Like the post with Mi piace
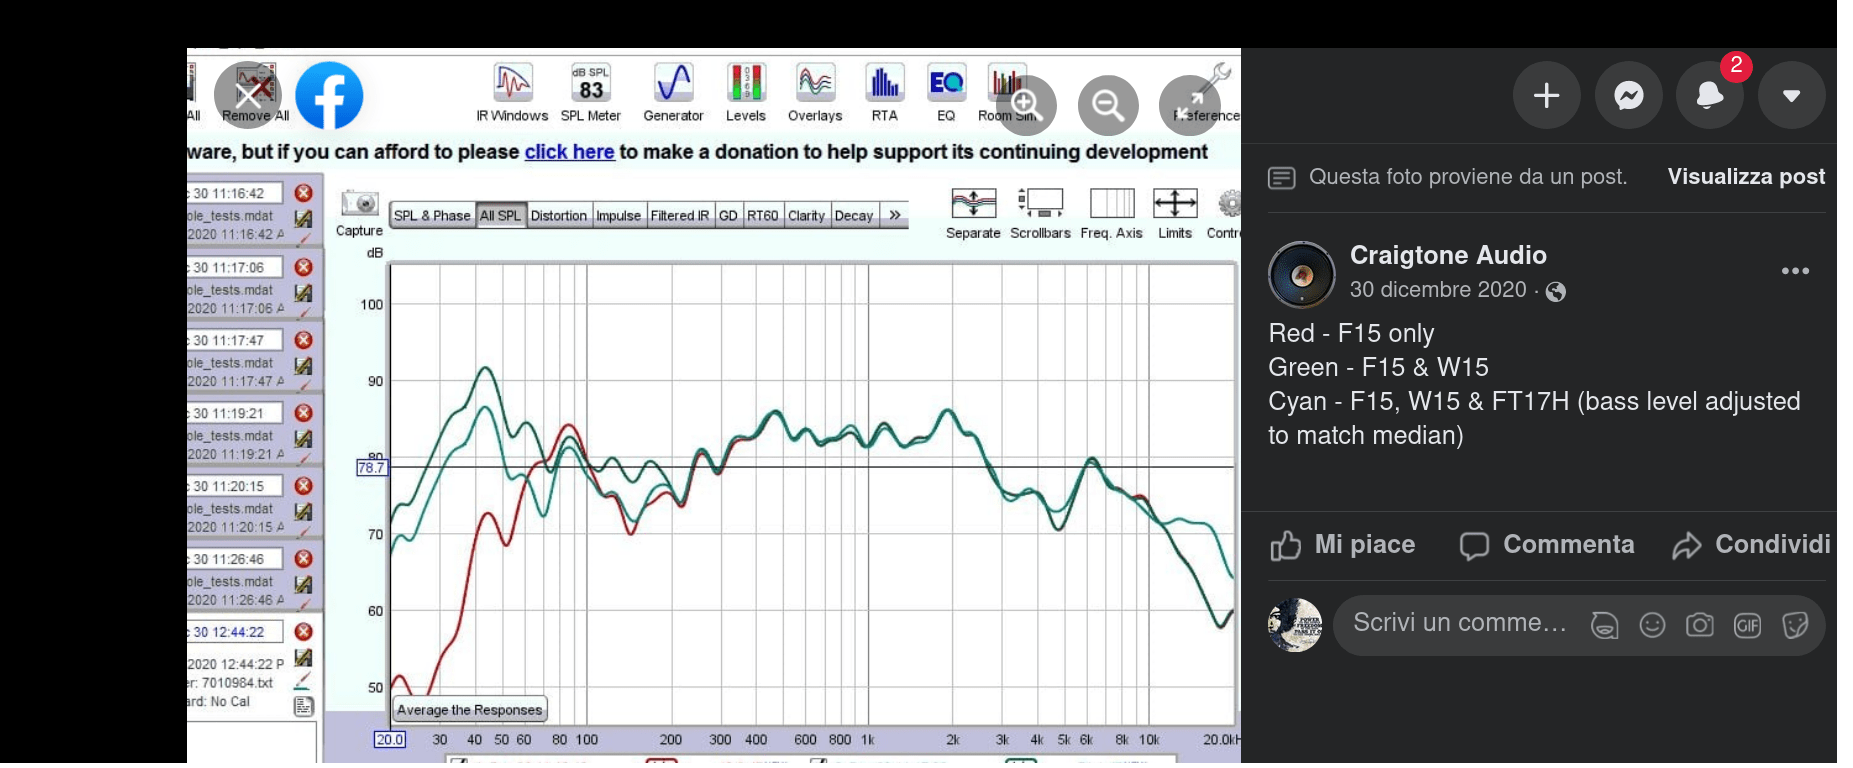Screen dimensions: 1853x768 point(1343,545)
